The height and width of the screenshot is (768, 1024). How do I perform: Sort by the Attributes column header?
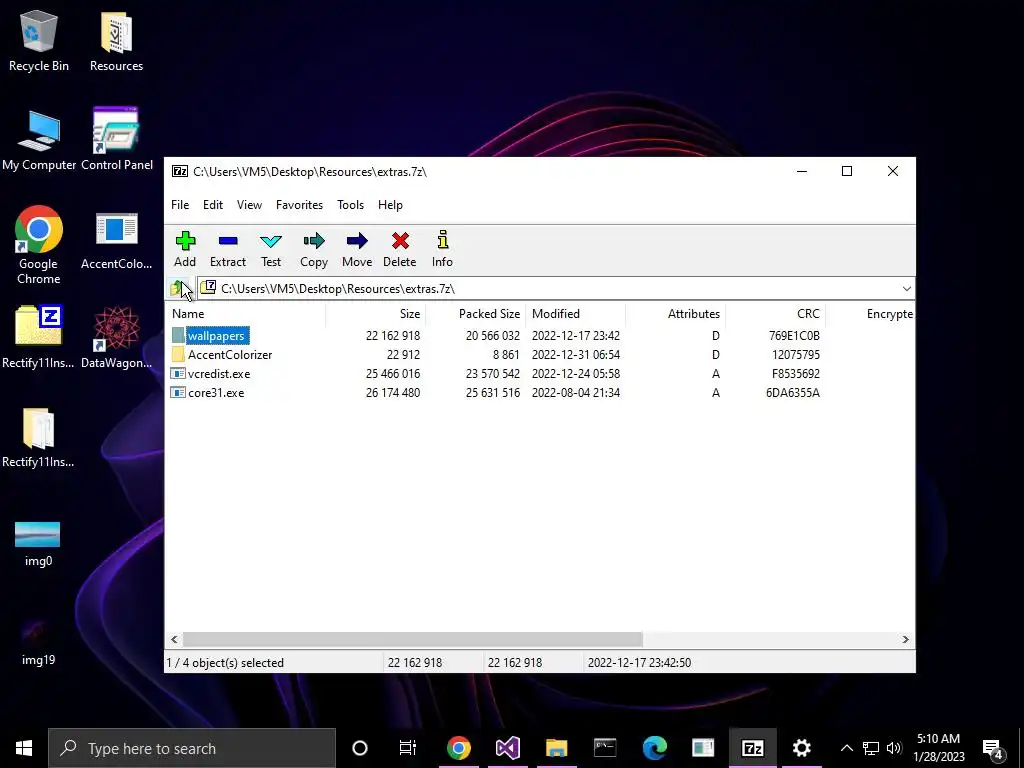(x=675, y=314)
